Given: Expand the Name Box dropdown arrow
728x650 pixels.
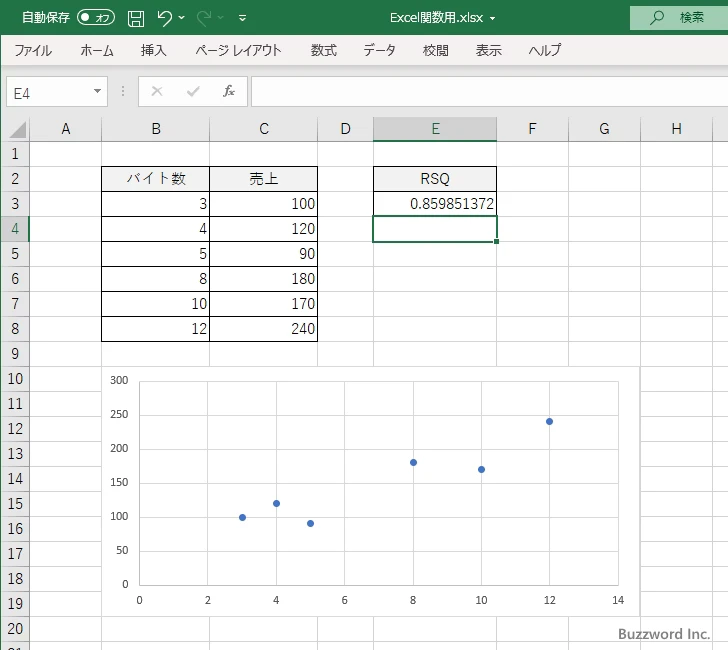Looking at the screenshot, I should (98, 91).
